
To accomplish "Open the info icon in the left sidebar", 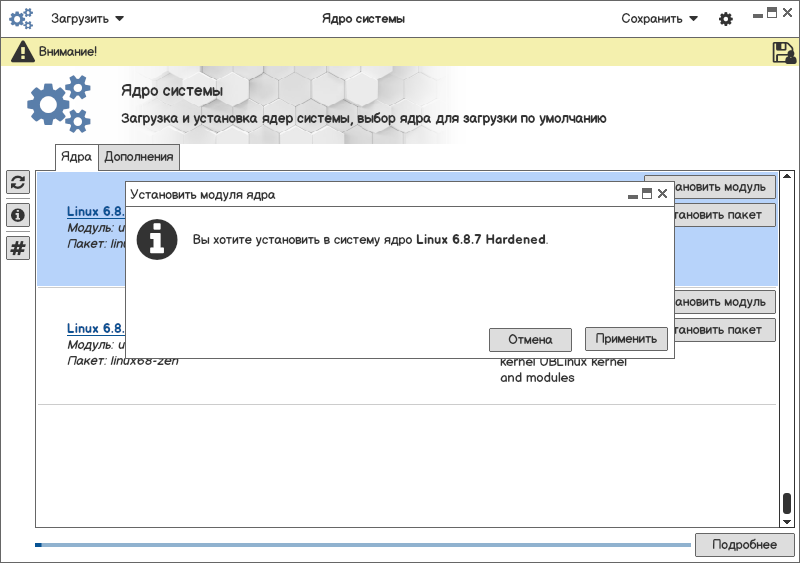I will pyautogui.click(x=18, y=215).
